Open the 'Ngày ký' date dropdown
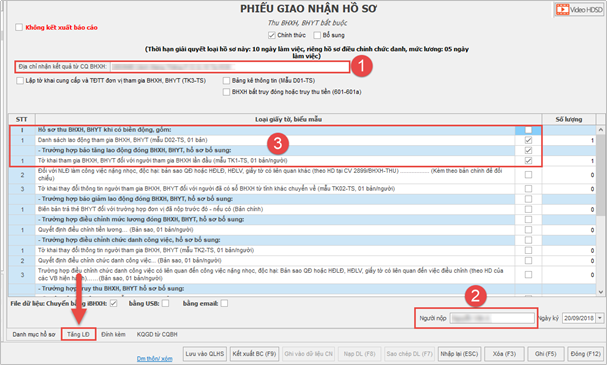The width and height of the screenshot is (607, 365). [600, 318]
